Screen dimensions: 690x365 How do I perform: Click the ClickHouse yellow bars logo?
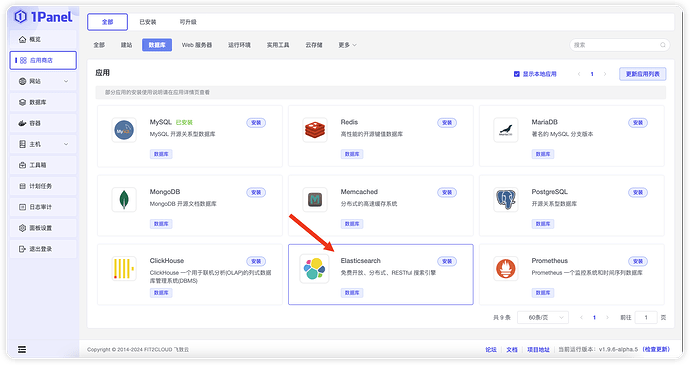tap(124, 269)
